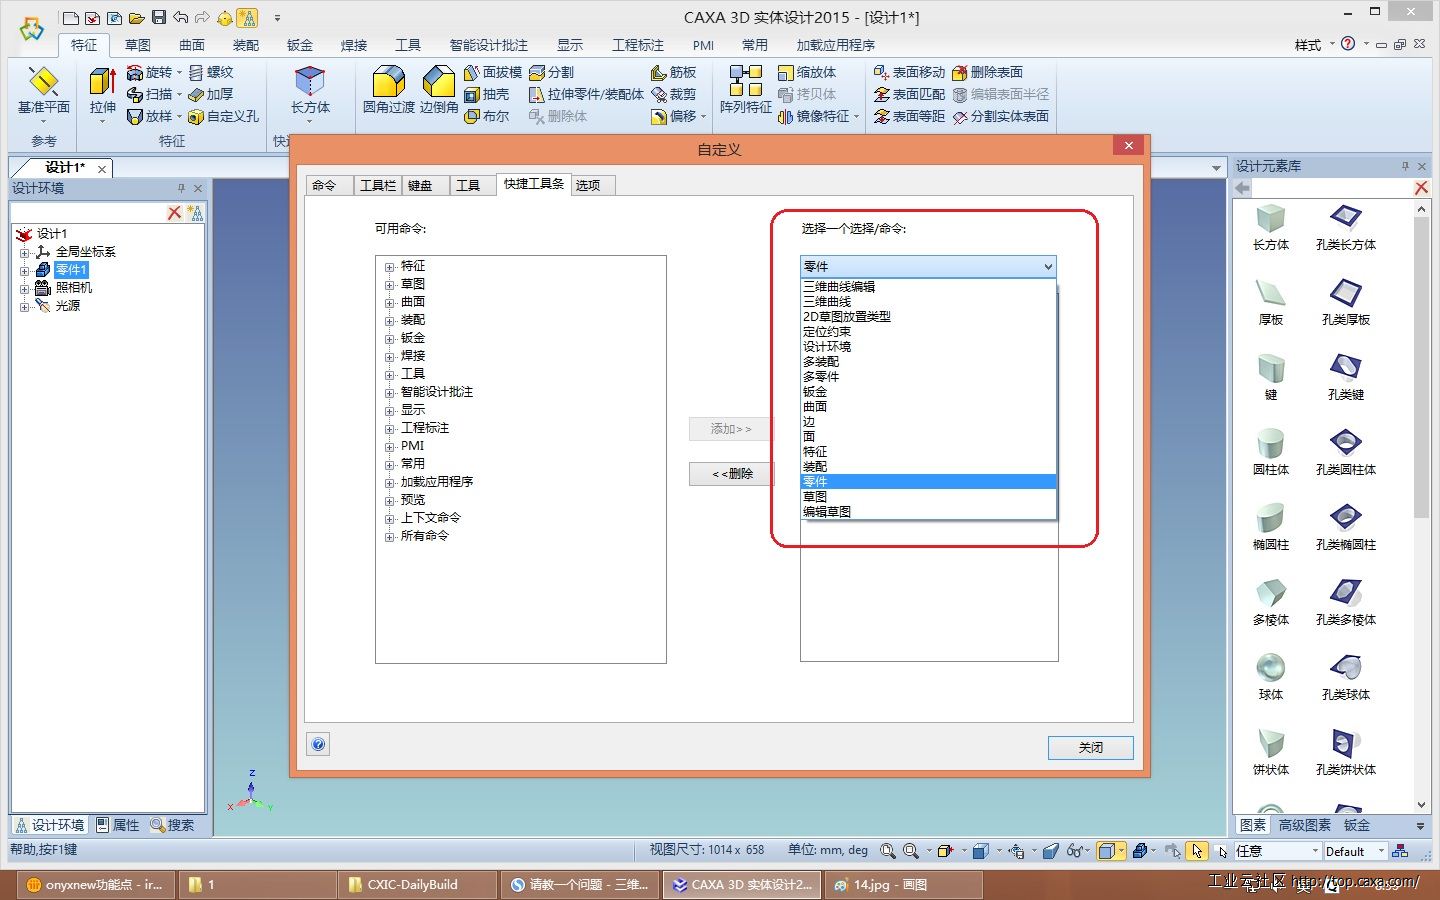Click the 加厚 thicken tool
This screenshot has width=1440, height=900.
click(211, 94)
